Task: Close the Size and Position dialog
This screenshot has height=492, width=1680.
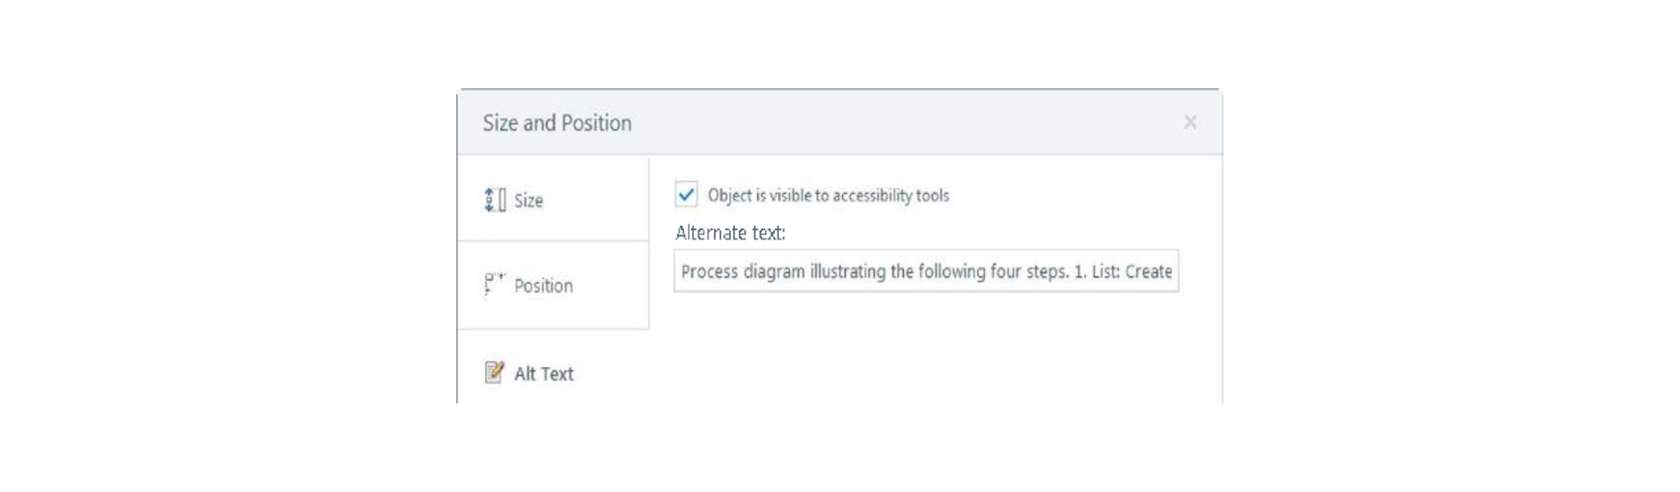Action: tap(1190, 122)
